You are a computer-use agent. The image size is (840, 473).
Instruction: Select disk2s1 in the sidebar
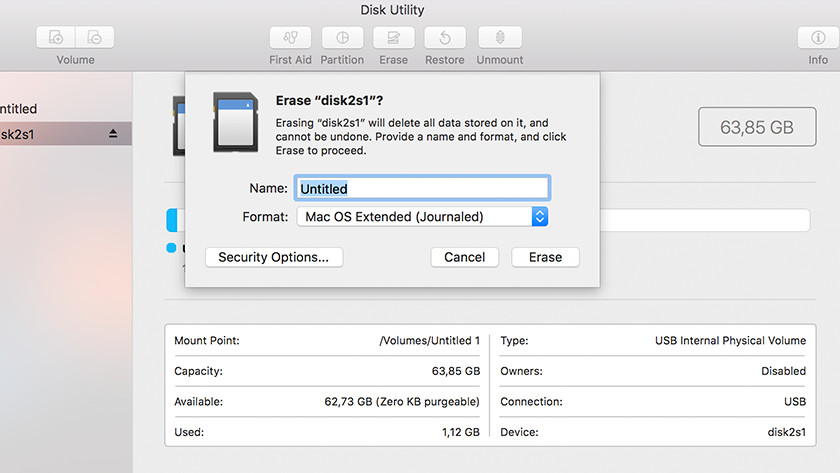coord(40,134)
